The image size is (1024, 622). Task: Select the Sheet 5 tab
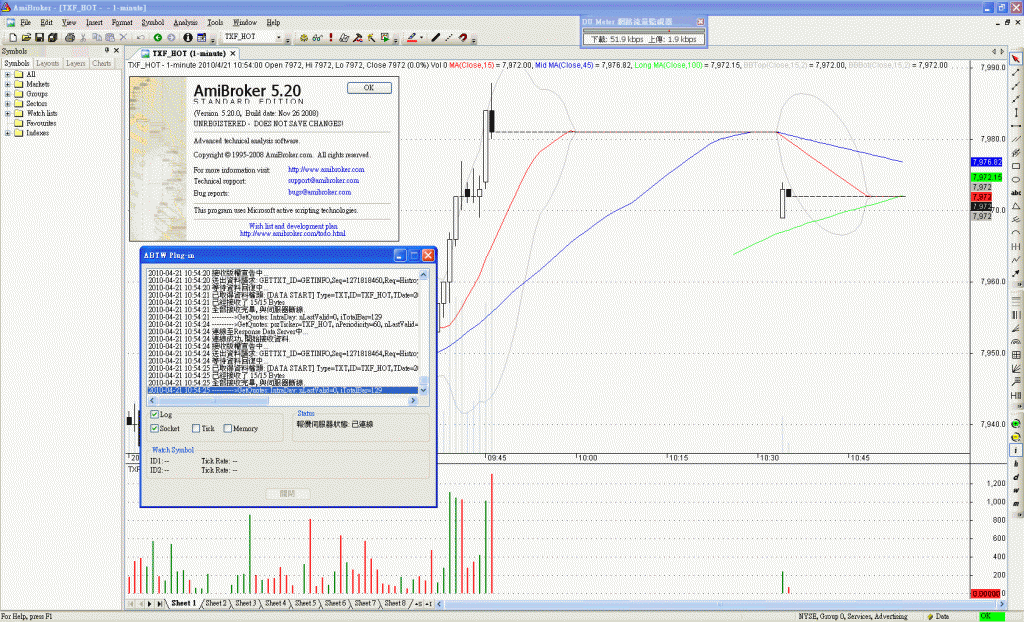[305, 604]
